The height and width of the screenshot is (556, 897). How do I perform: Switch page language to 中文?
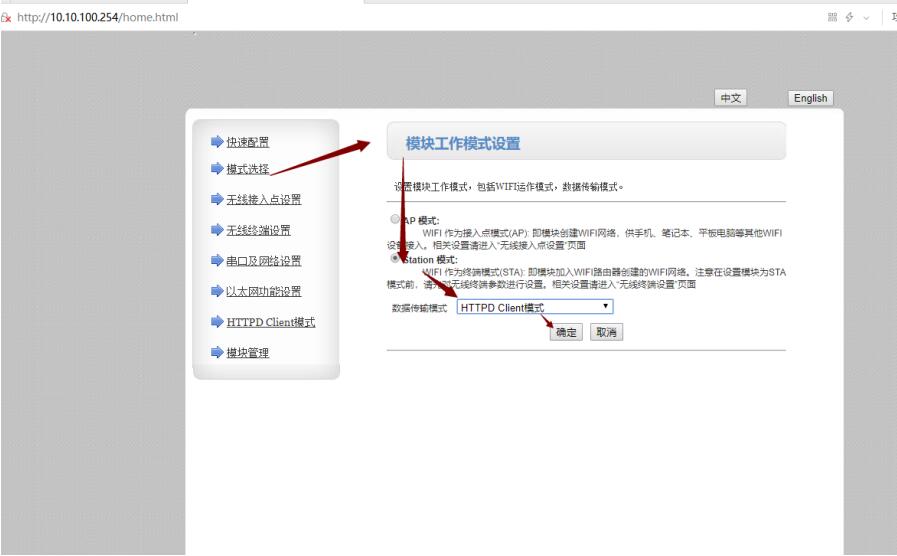[731, 98]
